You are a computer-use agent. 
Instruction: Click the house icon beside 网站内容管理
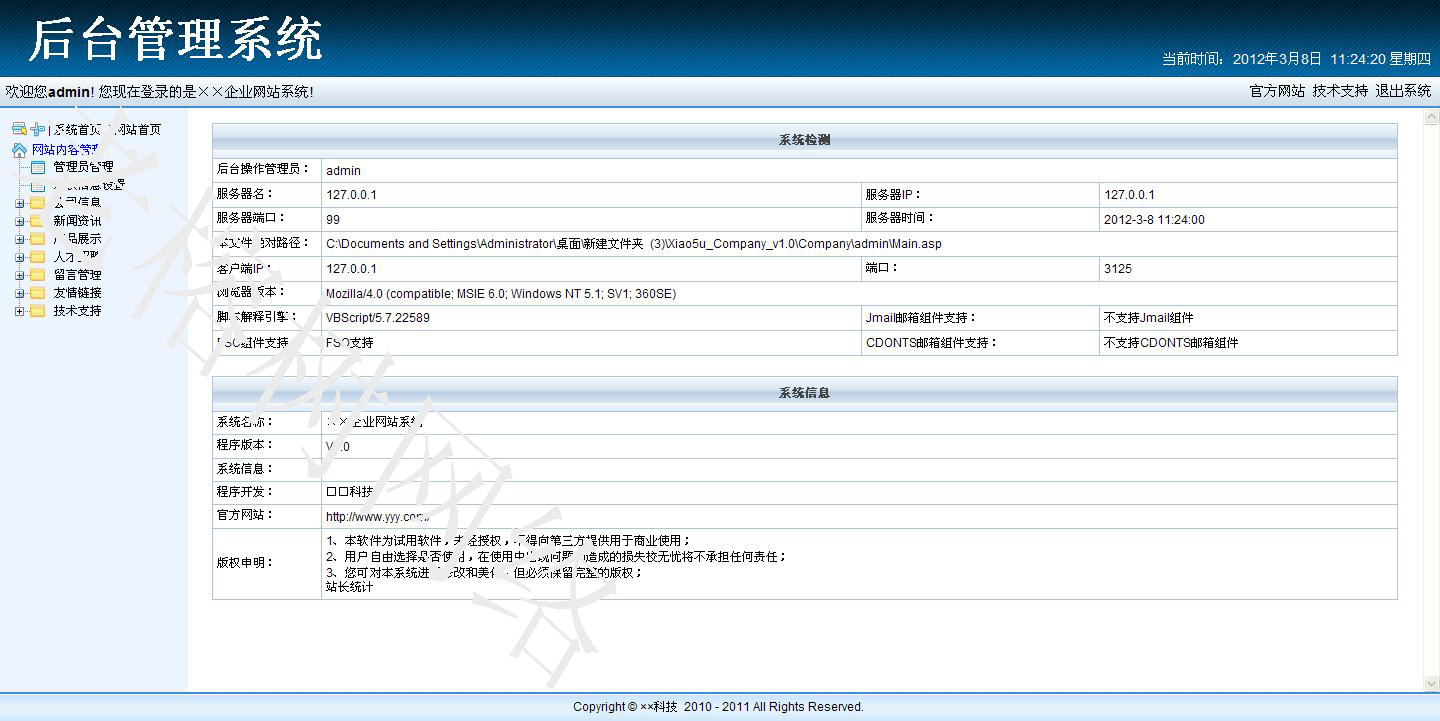[19, 150]
